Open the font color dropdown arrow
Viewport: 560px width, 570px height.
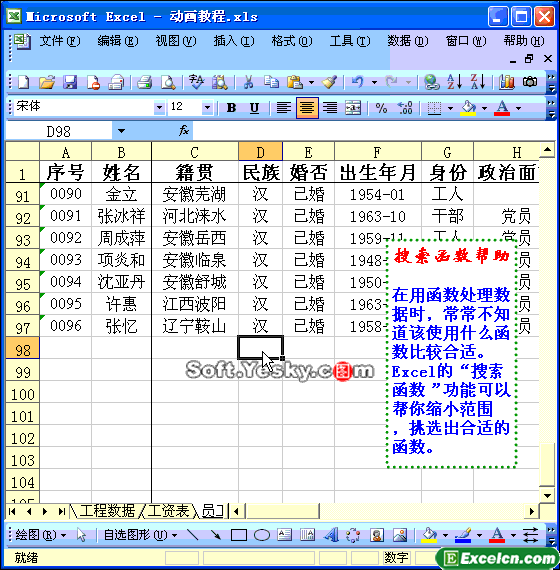click(519, 108)
